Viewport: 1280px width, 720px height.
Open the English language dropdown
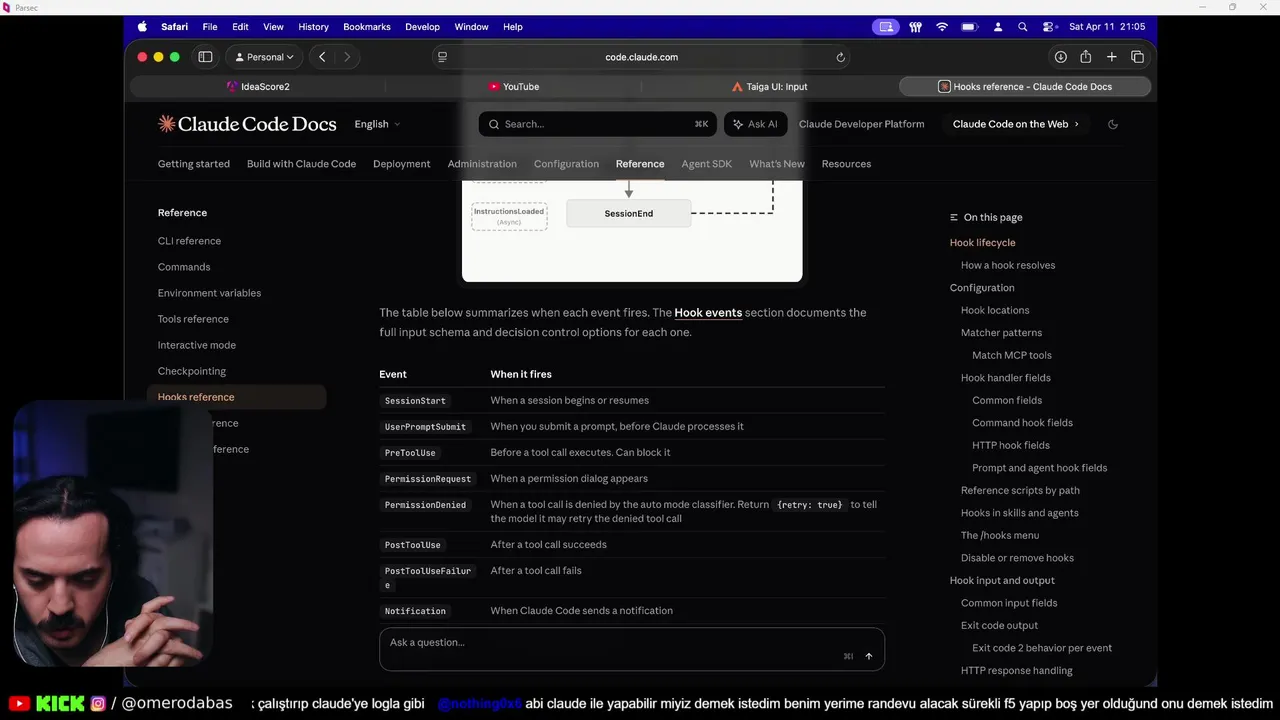coord(377,124)
